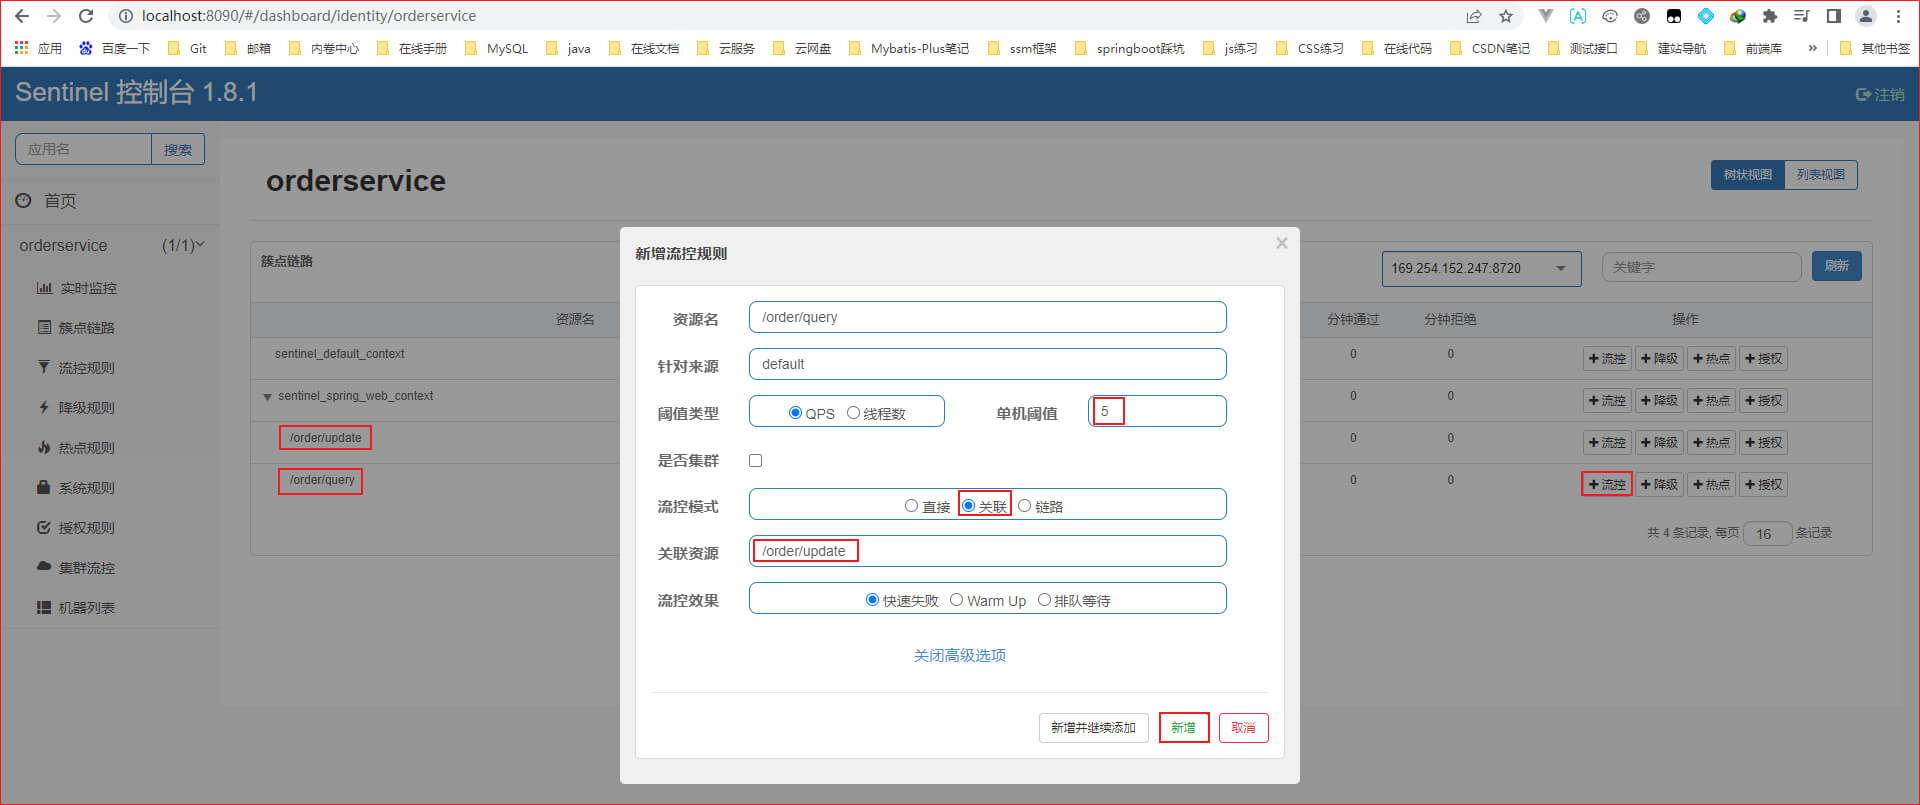
Task: Add 流控 rule for sentinel_default_context row
Action: click(1607, 358)
